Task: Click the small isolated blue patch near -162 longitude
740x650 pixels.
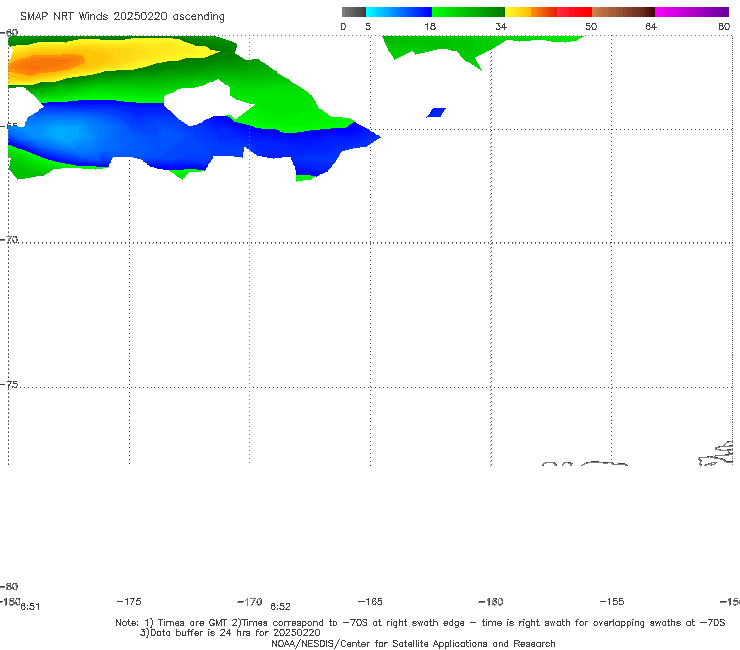Action: pos(436,113)
